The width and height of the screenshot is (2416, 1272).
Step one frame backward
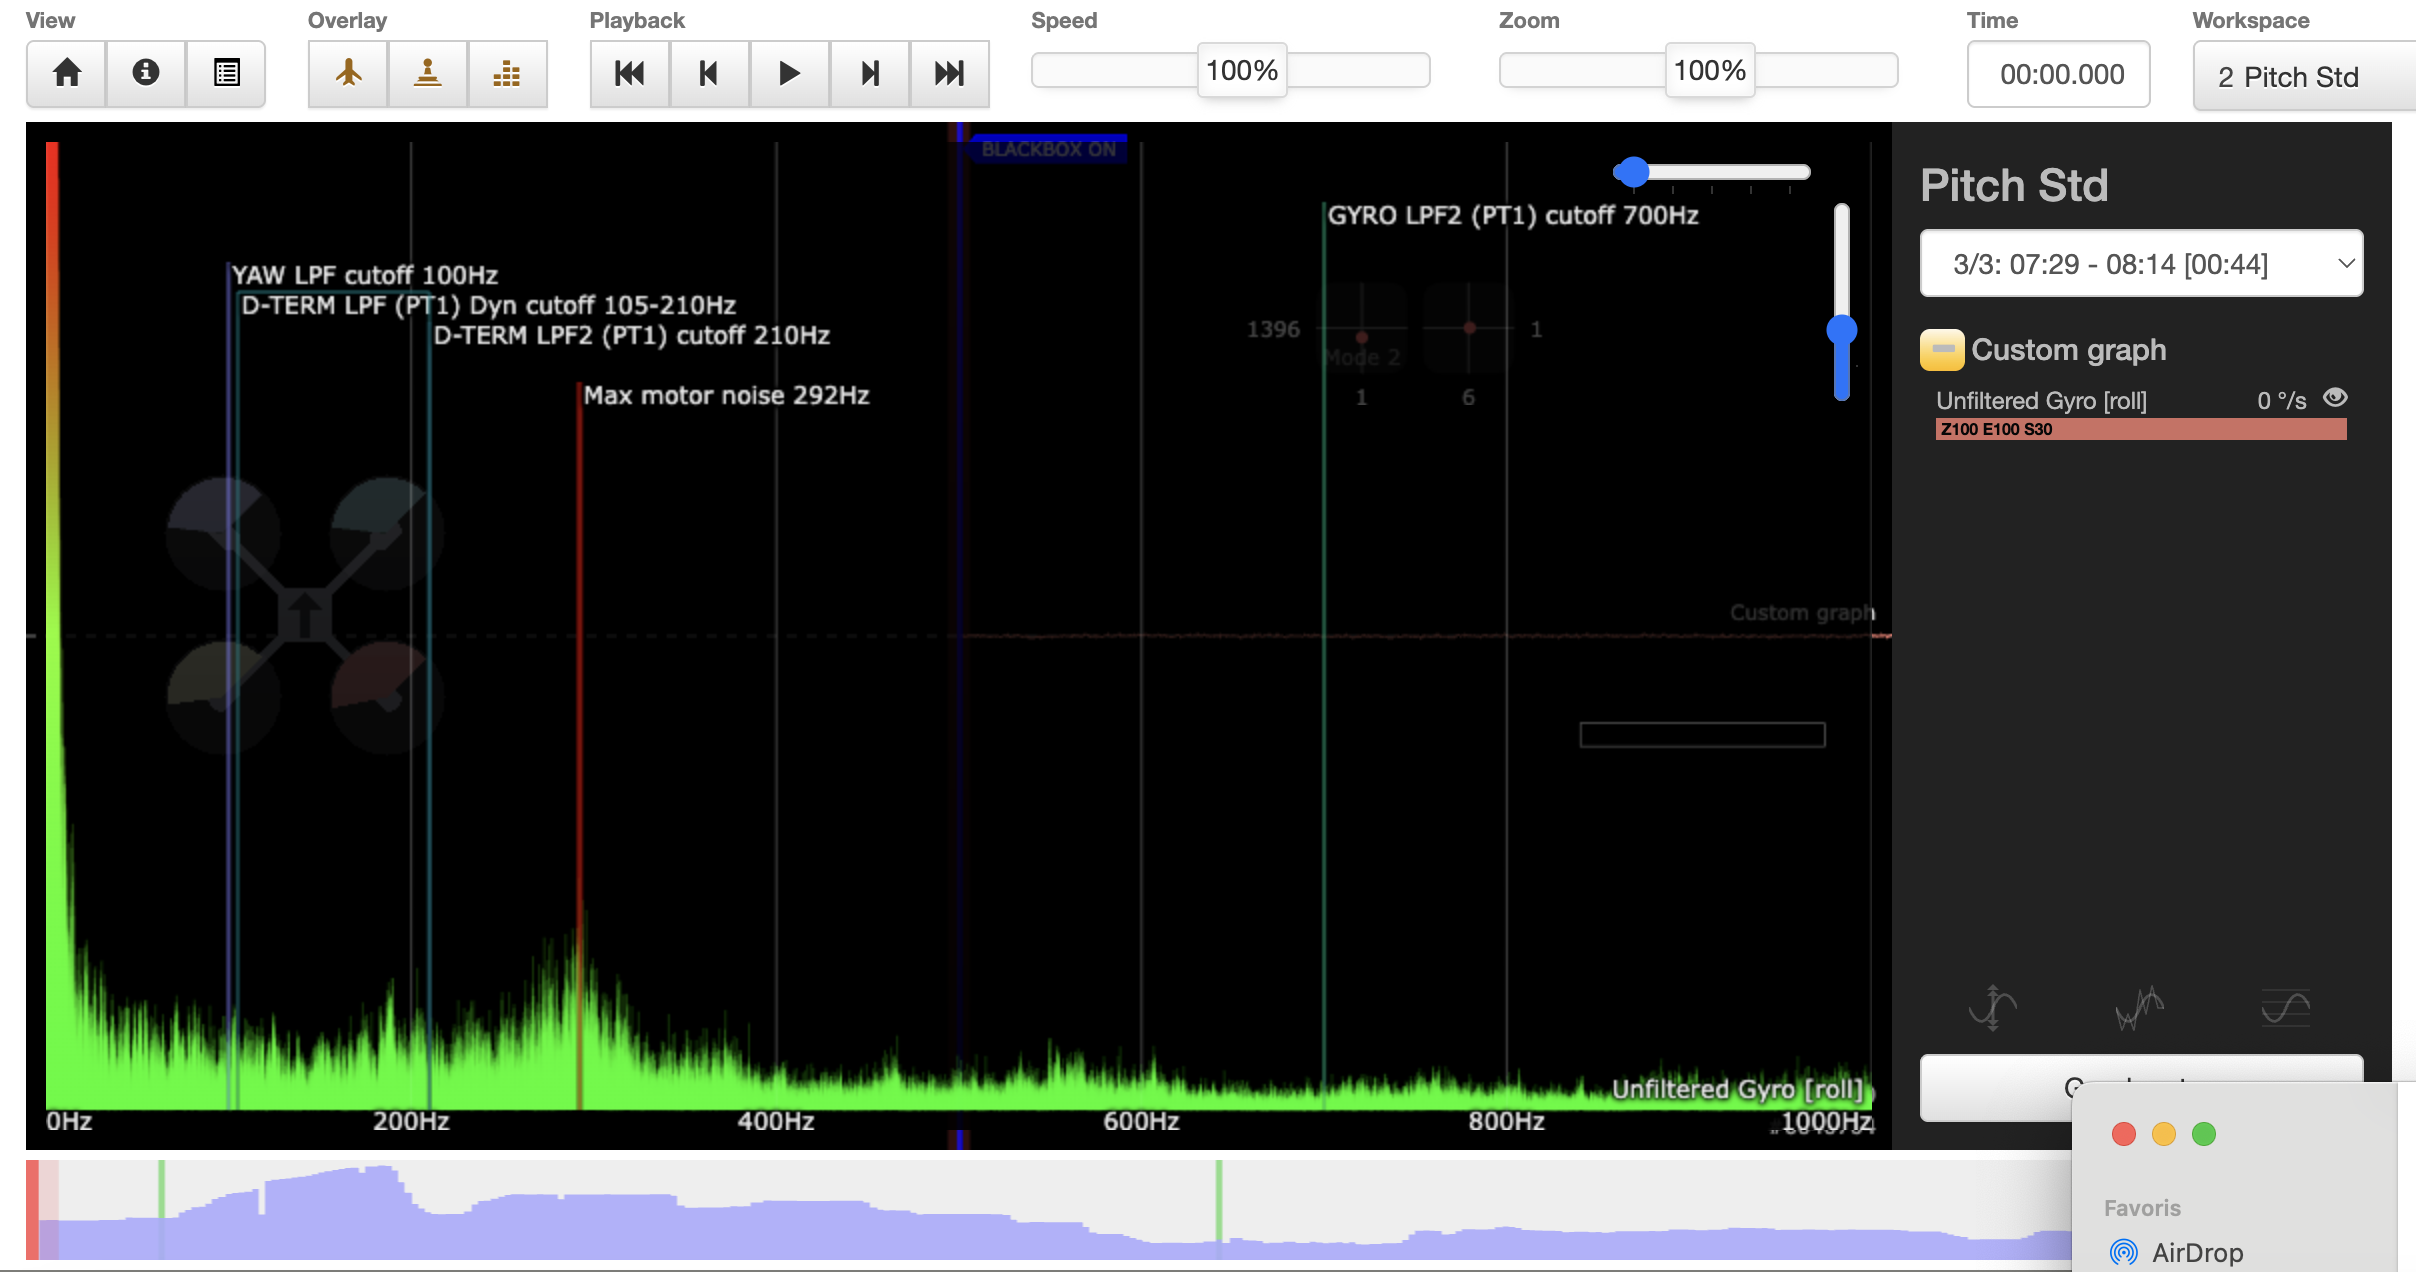709,73
